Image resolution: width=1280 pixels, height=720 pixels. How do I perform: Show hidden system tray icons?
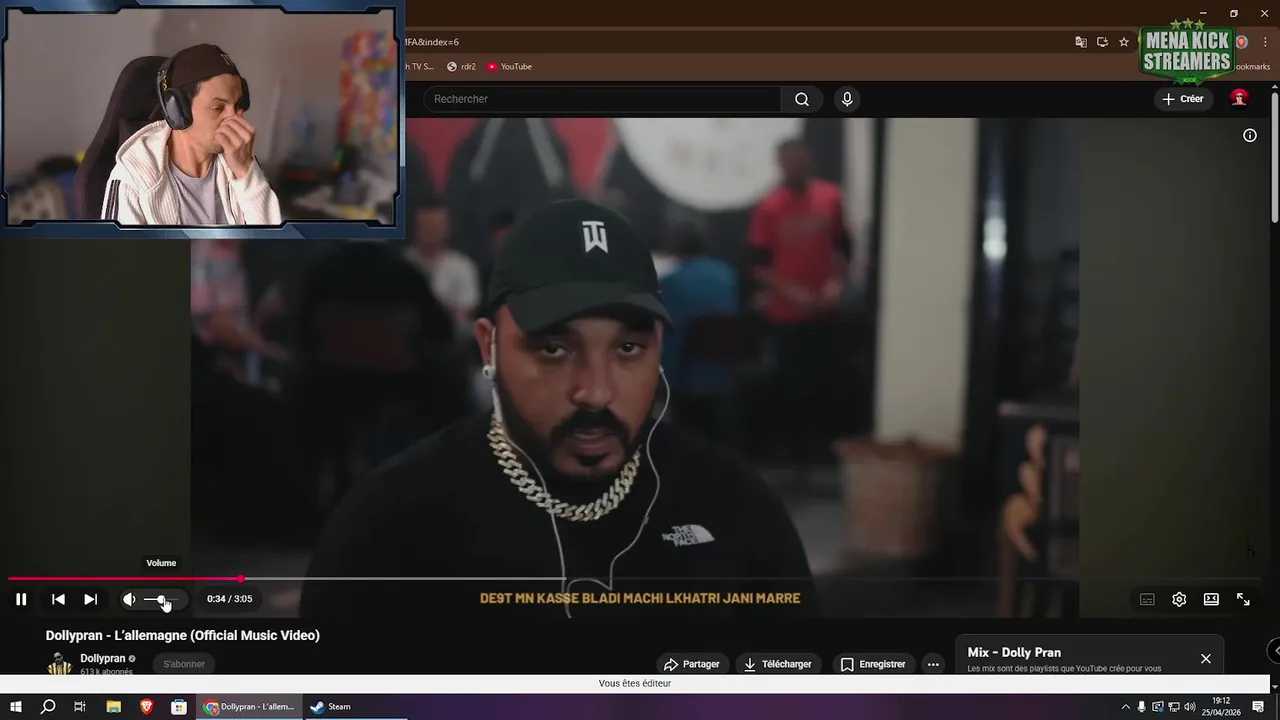(1125, 707)
